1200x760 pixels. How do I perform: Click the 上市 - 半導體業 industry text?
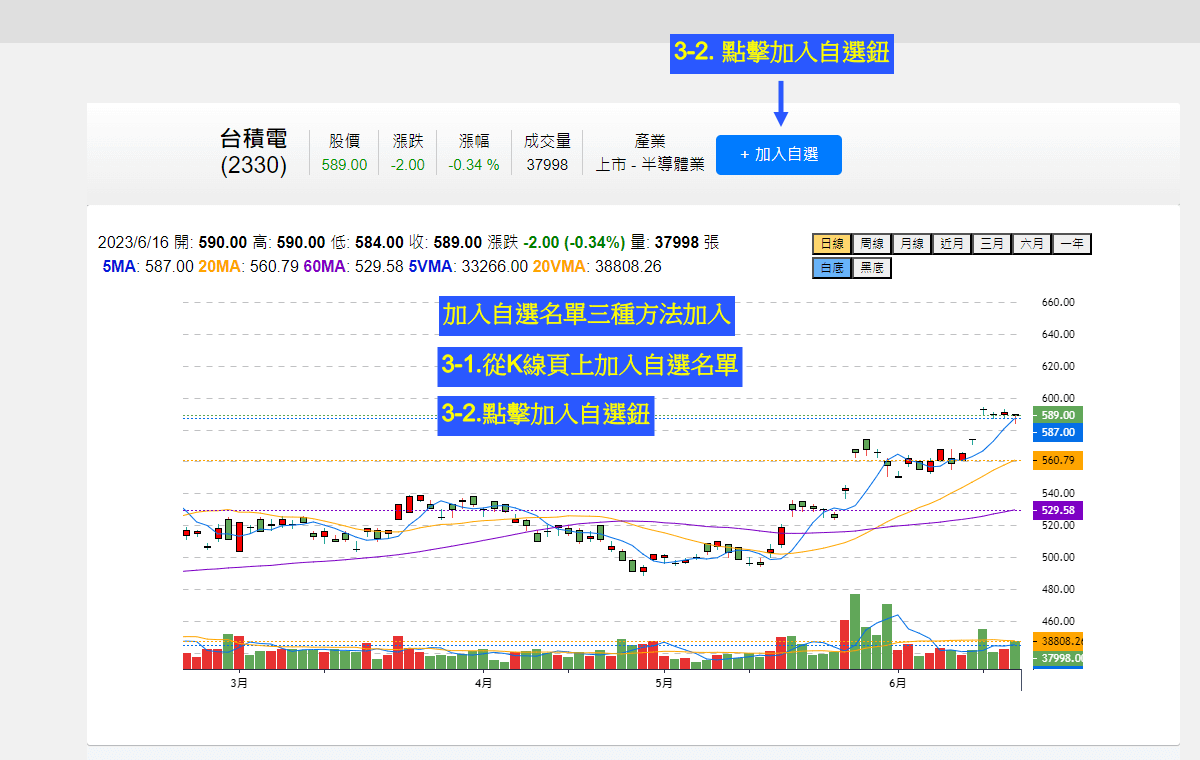pyautogui.click(x=650, y=165)
